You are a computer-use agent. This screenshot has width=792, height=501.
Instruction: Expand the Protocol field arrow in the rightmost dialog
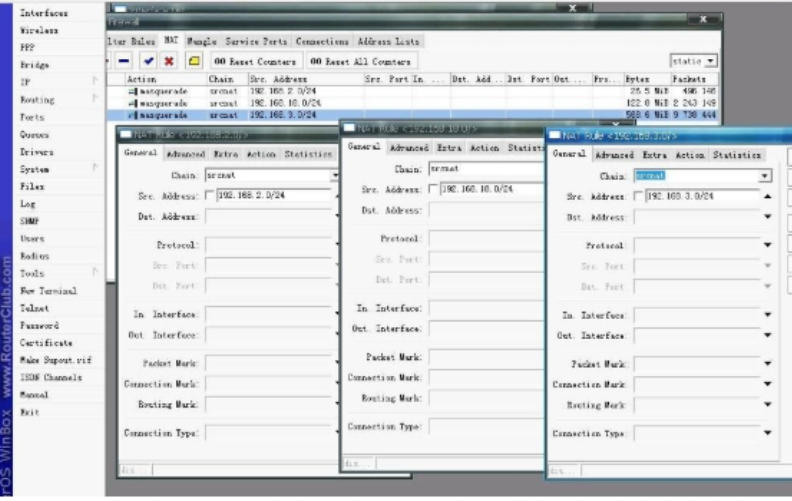coord(767,245)
